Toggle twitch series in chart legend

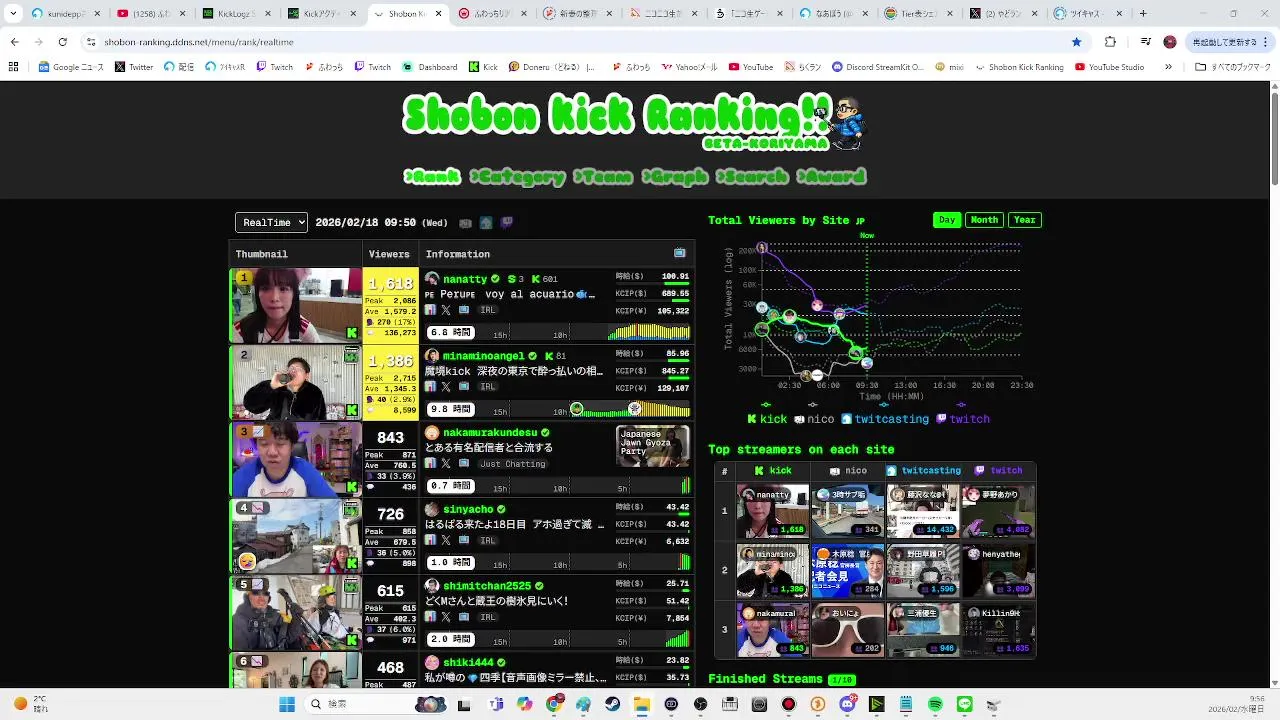point(963,419)
